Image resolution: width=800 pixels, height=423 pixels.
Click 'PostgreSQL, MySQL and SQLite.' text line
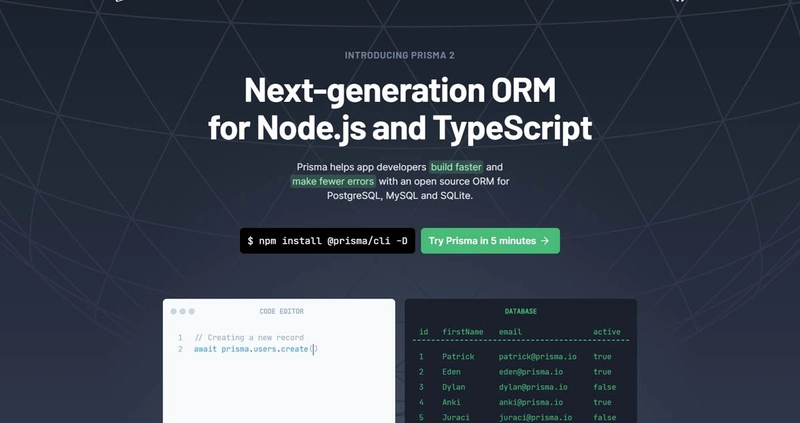[x=400, y=196]
